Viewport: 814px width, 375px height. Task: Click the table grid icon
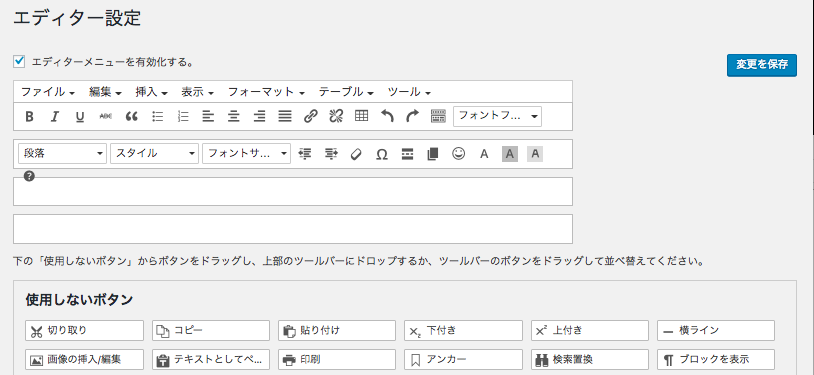(361, 117)
